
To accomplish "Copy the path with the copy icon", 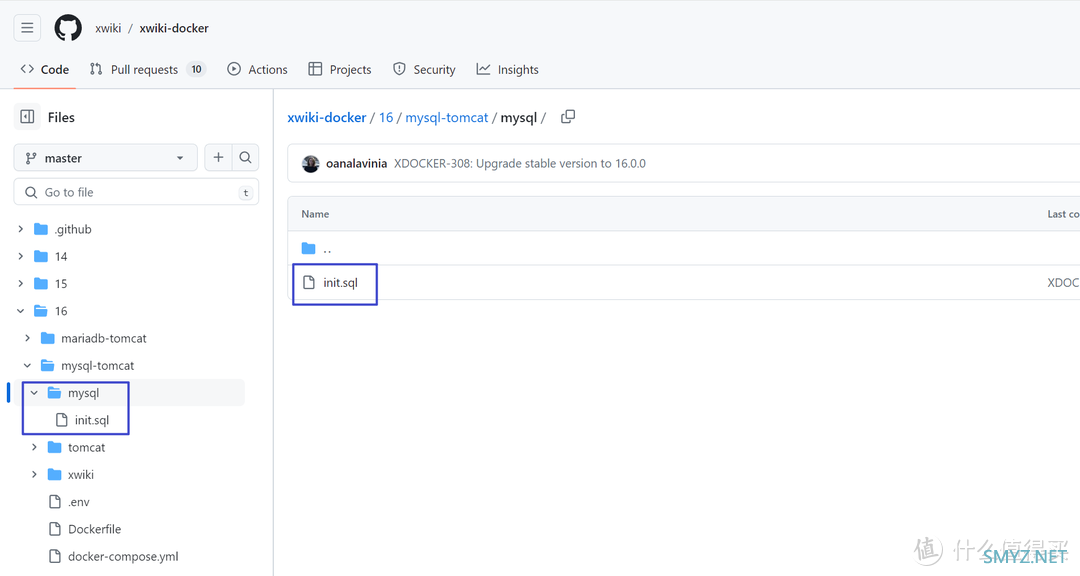I will pyautogui.click(x=568, y=117).
